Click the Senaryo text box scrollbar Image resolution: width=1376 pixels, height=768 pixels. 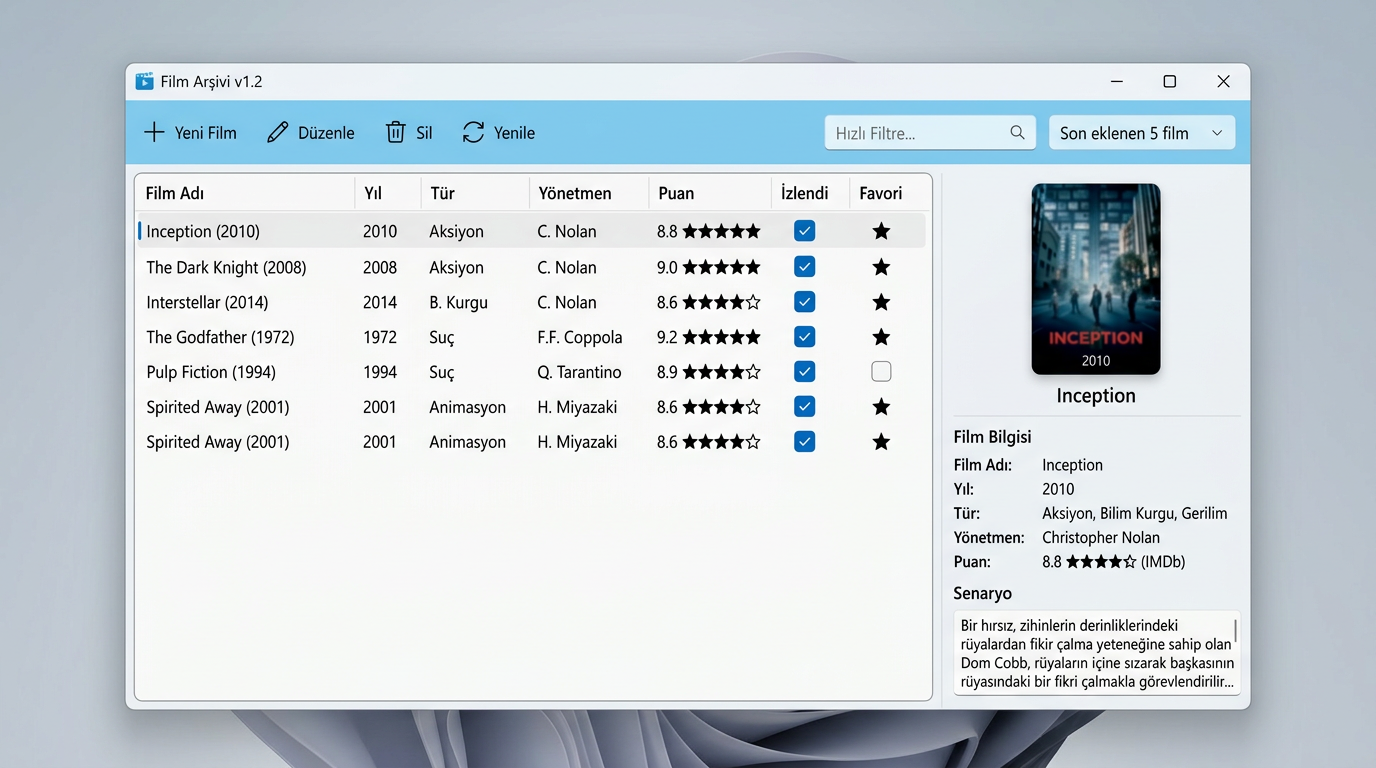pos(1236,631)
